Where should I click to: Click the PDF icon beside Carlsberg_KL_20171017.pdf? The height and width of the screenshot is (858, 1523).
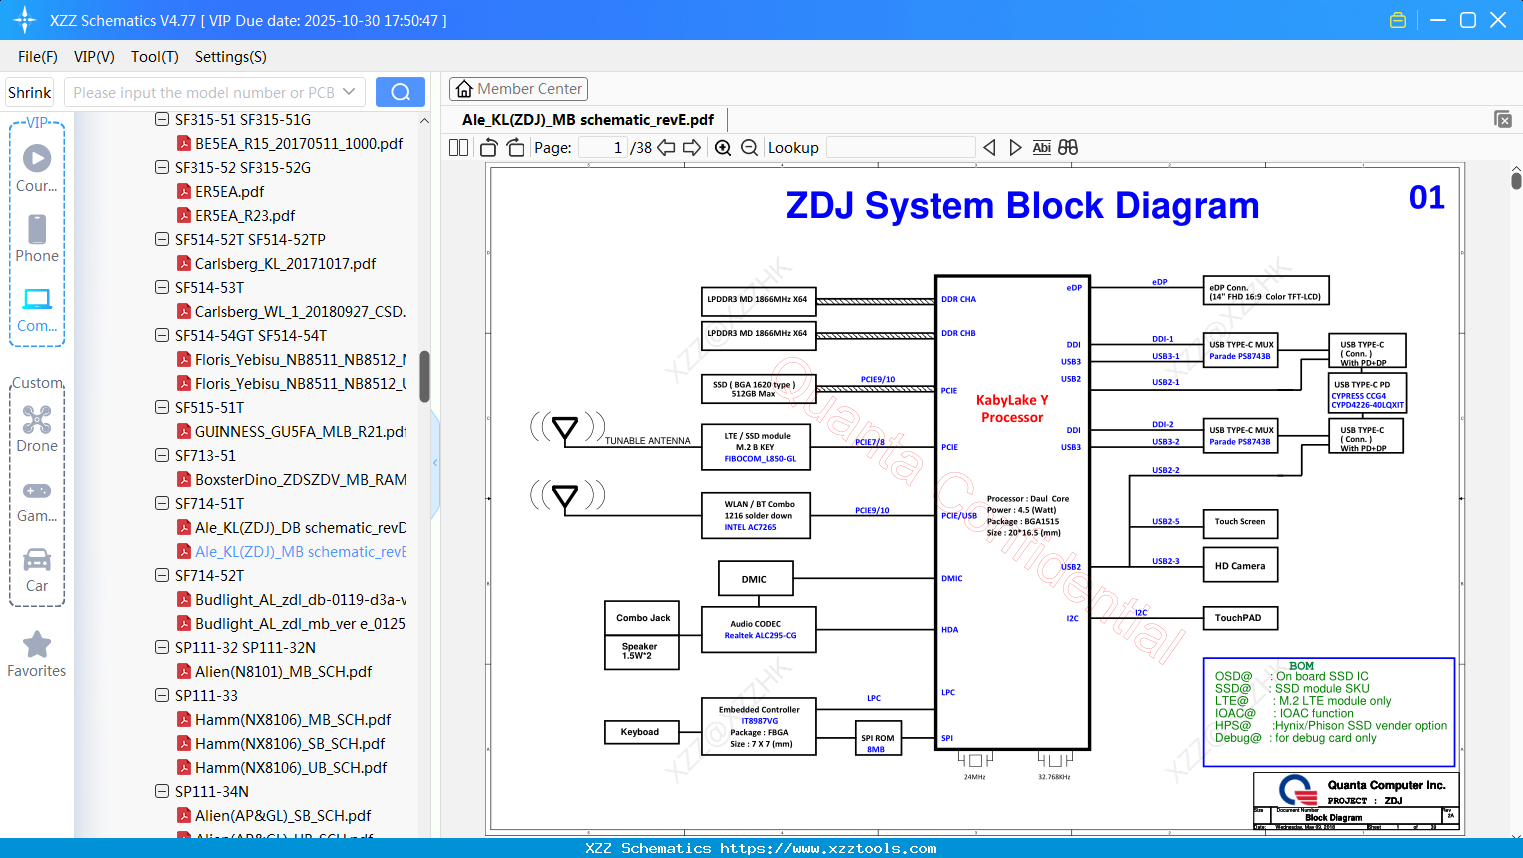pos(184,263)
